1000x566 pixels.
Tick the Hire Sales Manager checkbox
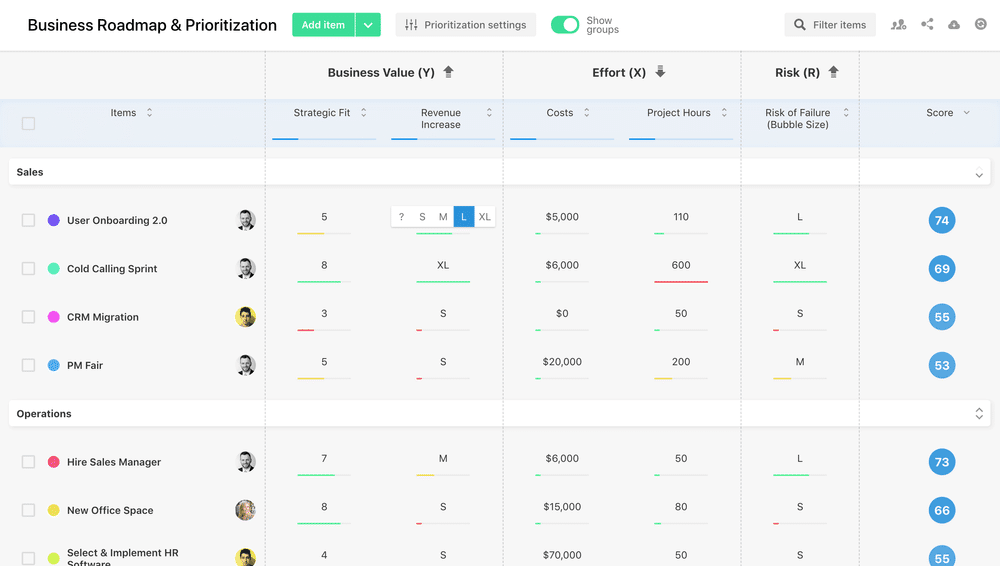pyautogui.click(x=28, y=462)
